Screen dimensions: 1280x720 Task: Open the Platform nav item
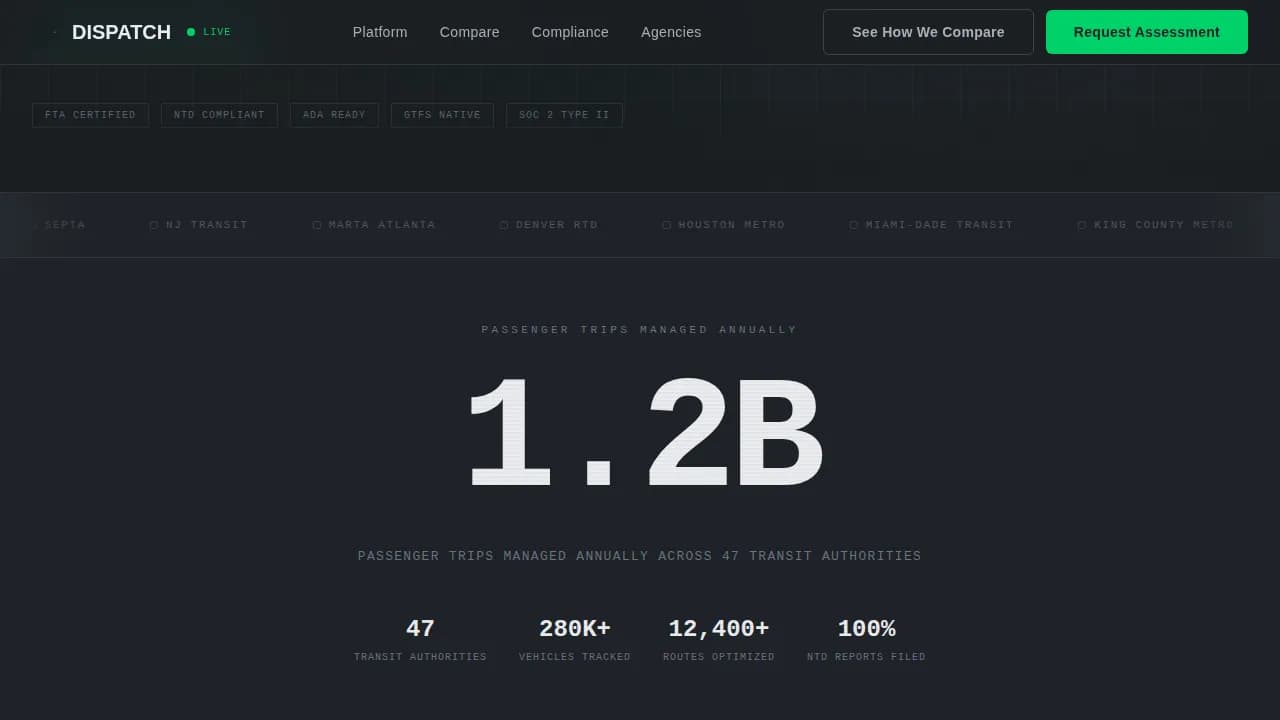(x=380, y=32)
